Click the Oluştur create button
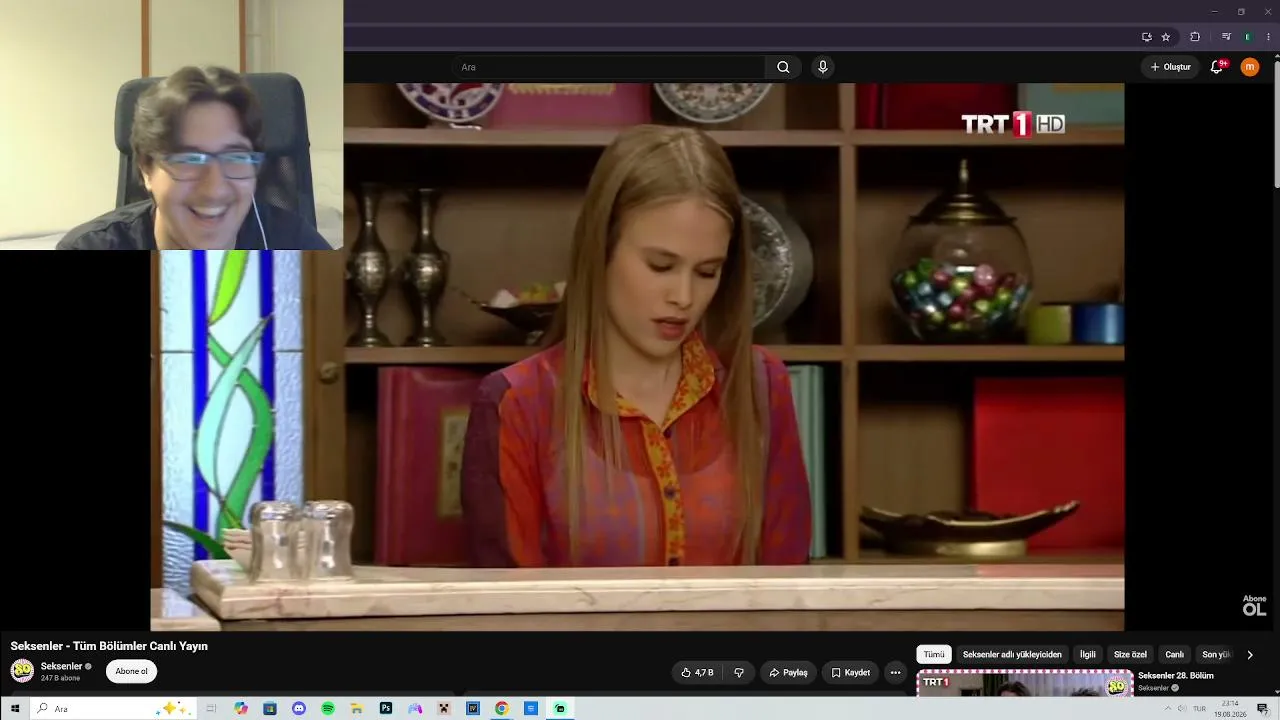1280x720 pixels. (x=1170, y=67)
